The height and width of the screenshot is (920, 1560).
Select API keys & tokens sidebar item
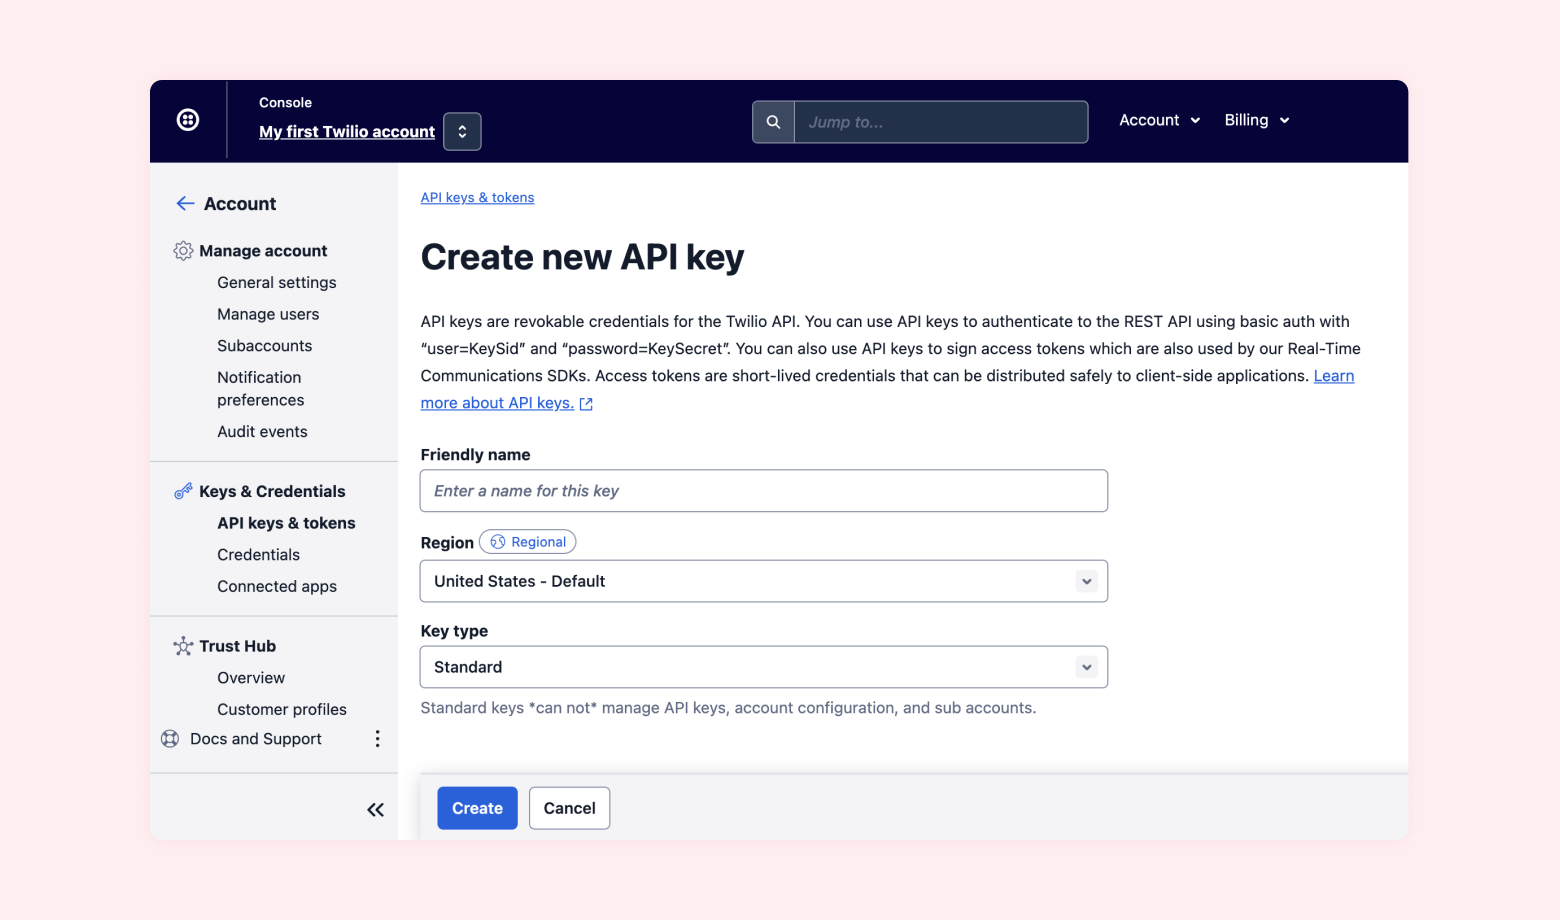click(286, 523)
